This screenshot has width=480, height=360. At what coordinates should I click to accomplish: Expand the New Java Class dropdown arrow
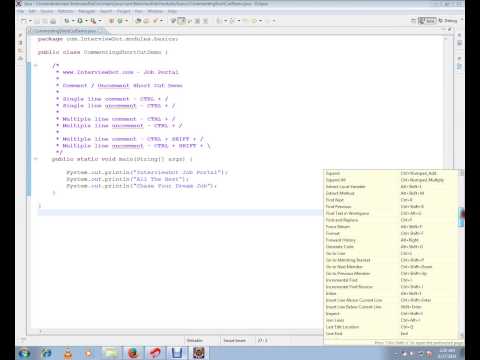(x=126, y=21)
